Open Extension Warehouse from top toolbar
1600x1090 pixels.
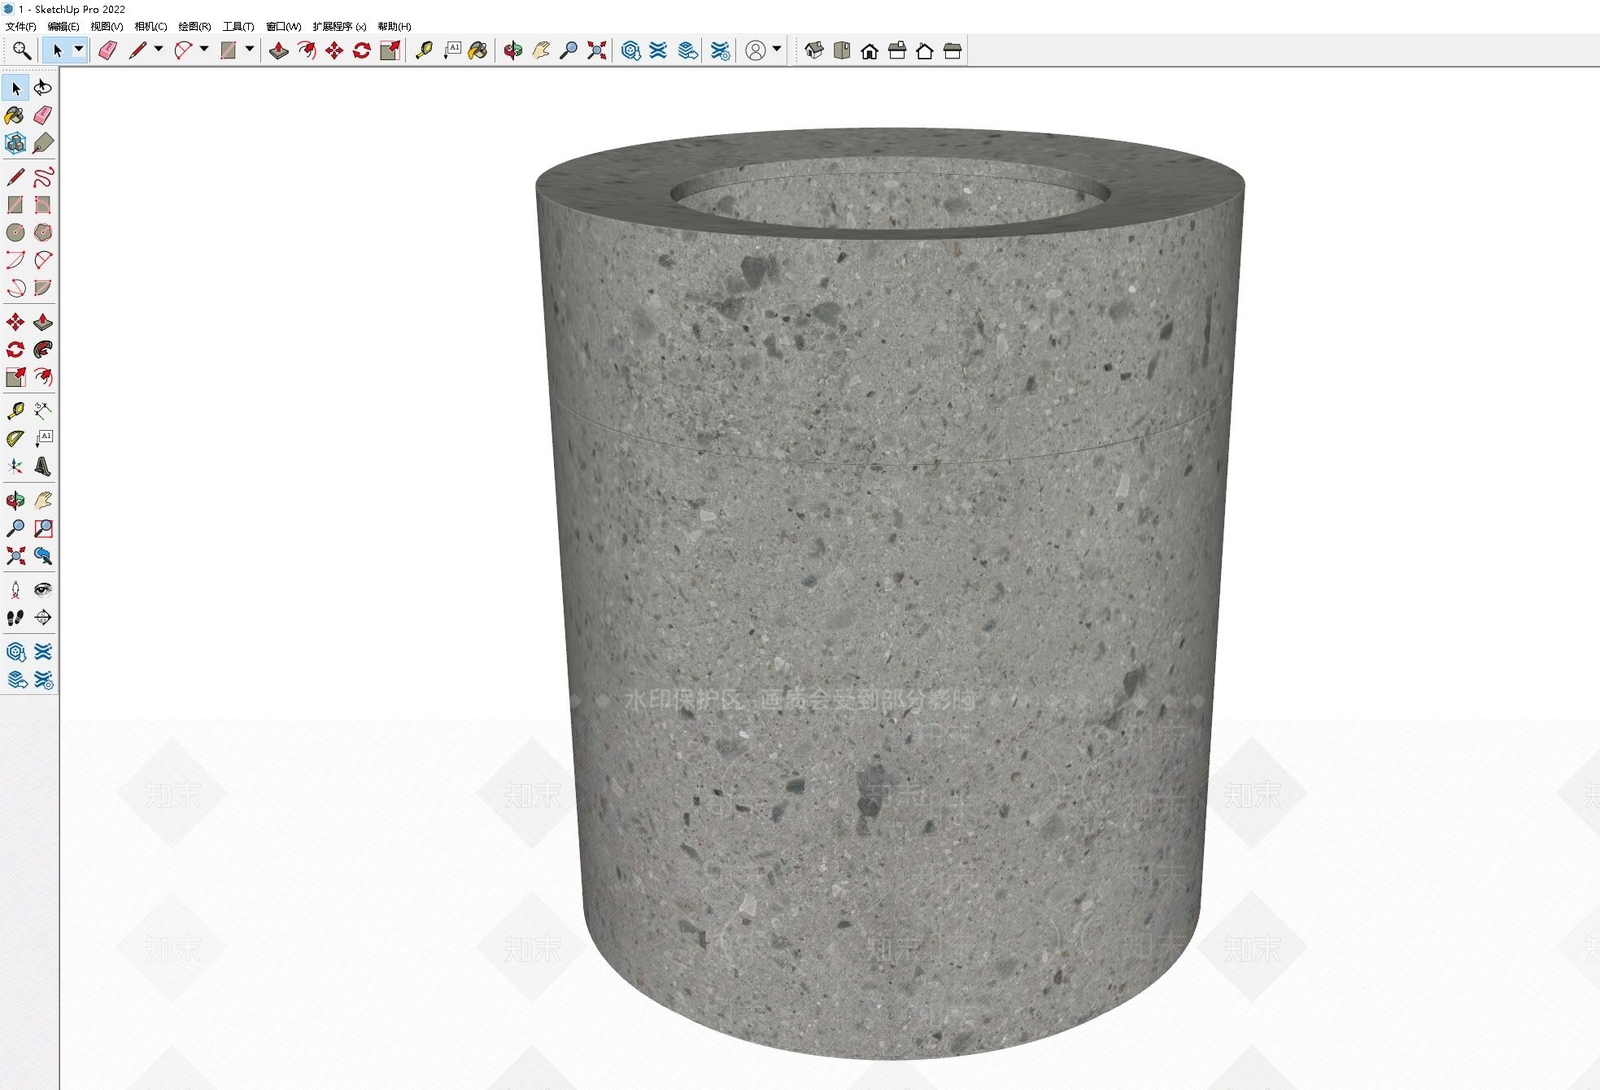[658, 50]
